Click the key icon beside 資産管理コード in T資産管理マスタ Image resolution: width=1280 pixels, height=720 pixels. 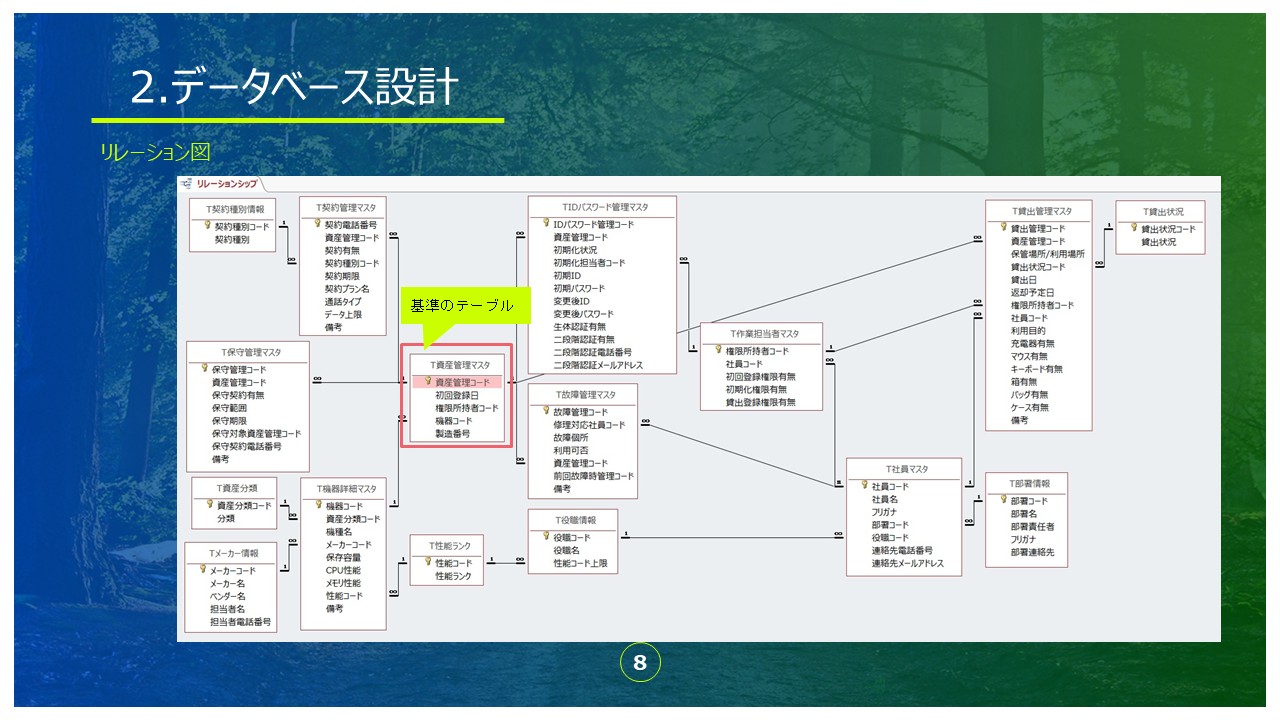(428, 381)
